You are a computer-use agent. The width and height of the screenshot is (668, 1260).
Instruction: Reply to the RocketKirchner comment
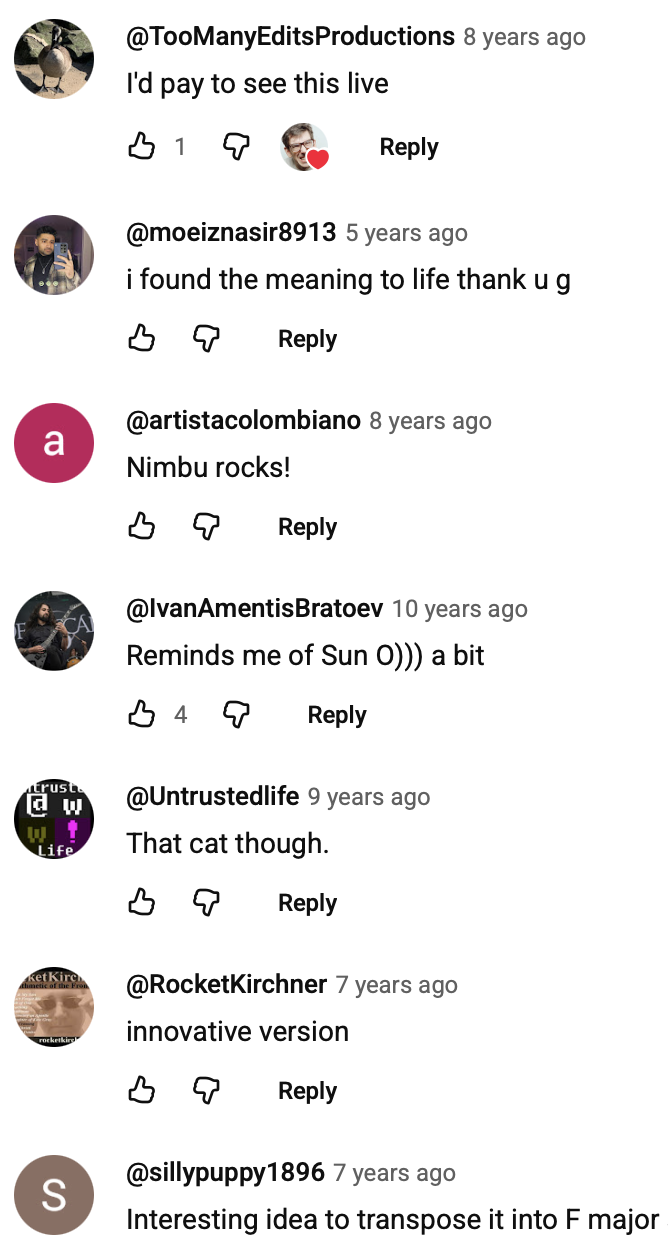coord(307,1091)
